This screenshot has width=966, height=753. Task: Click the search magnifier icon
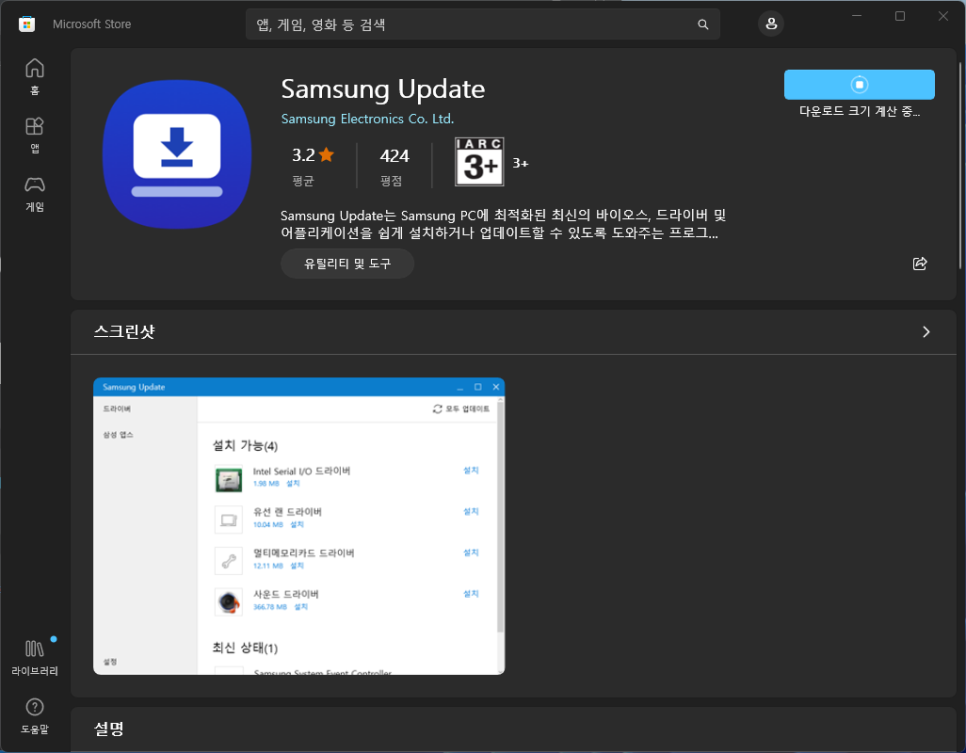click(x=703, y=25)
